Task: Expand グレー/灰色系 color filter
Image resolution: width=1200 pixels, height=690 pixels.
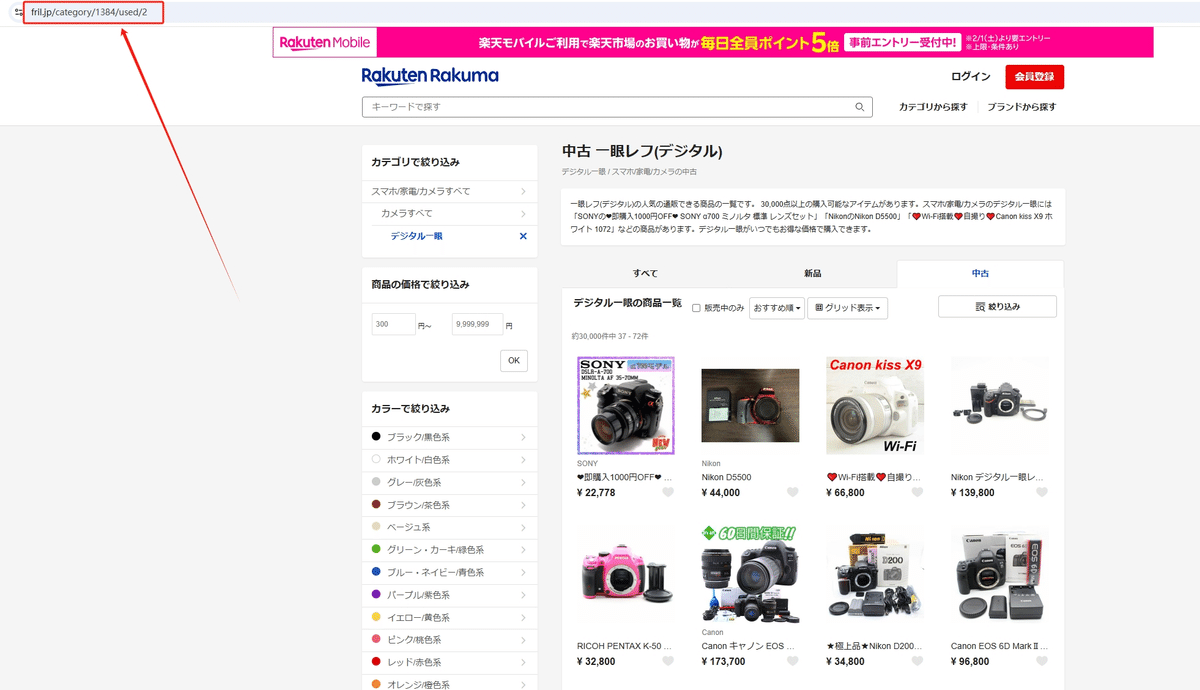Action: click(449, 482)
